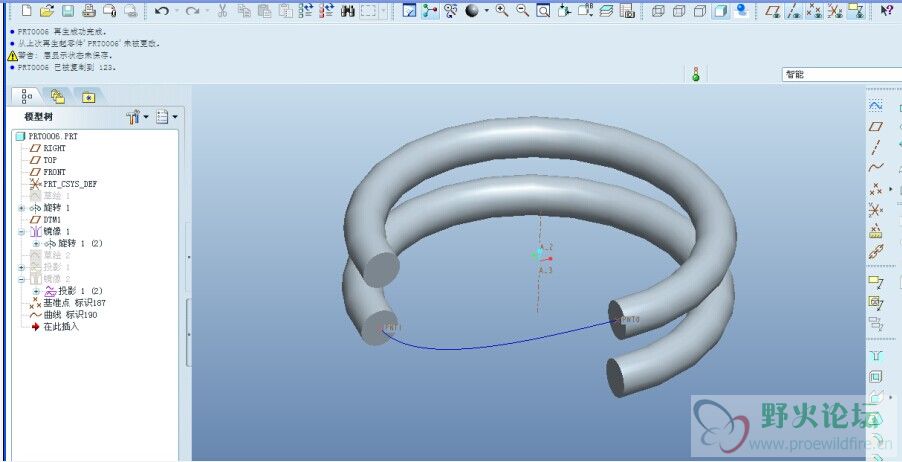Start the view manager
Viewport: 902px width, 462px height.
pos(627,11)
